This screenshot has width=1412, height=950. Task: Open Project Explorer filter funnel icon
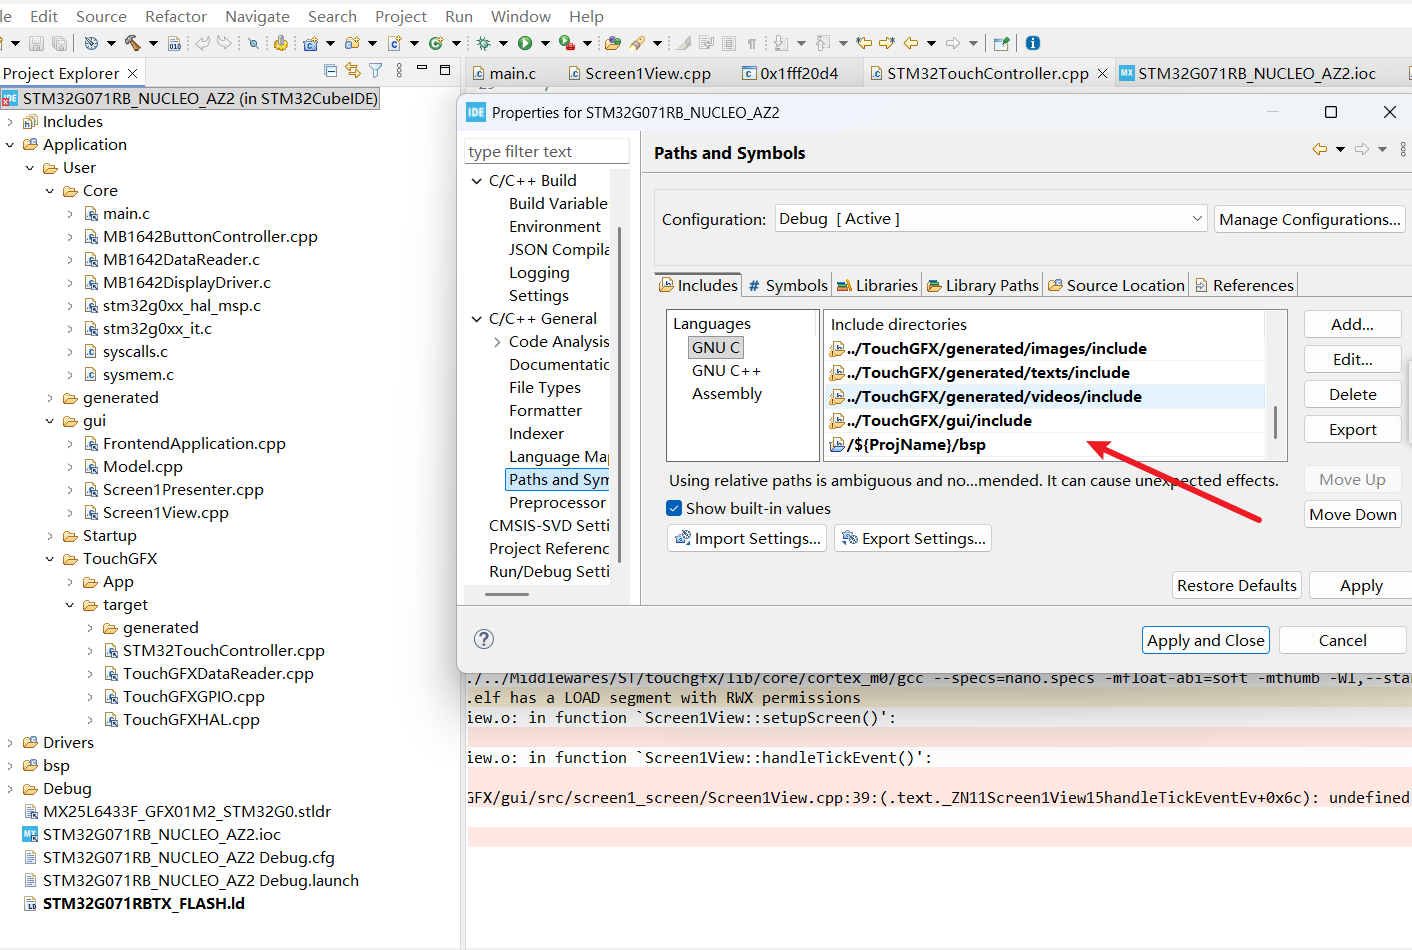[376, 70]
